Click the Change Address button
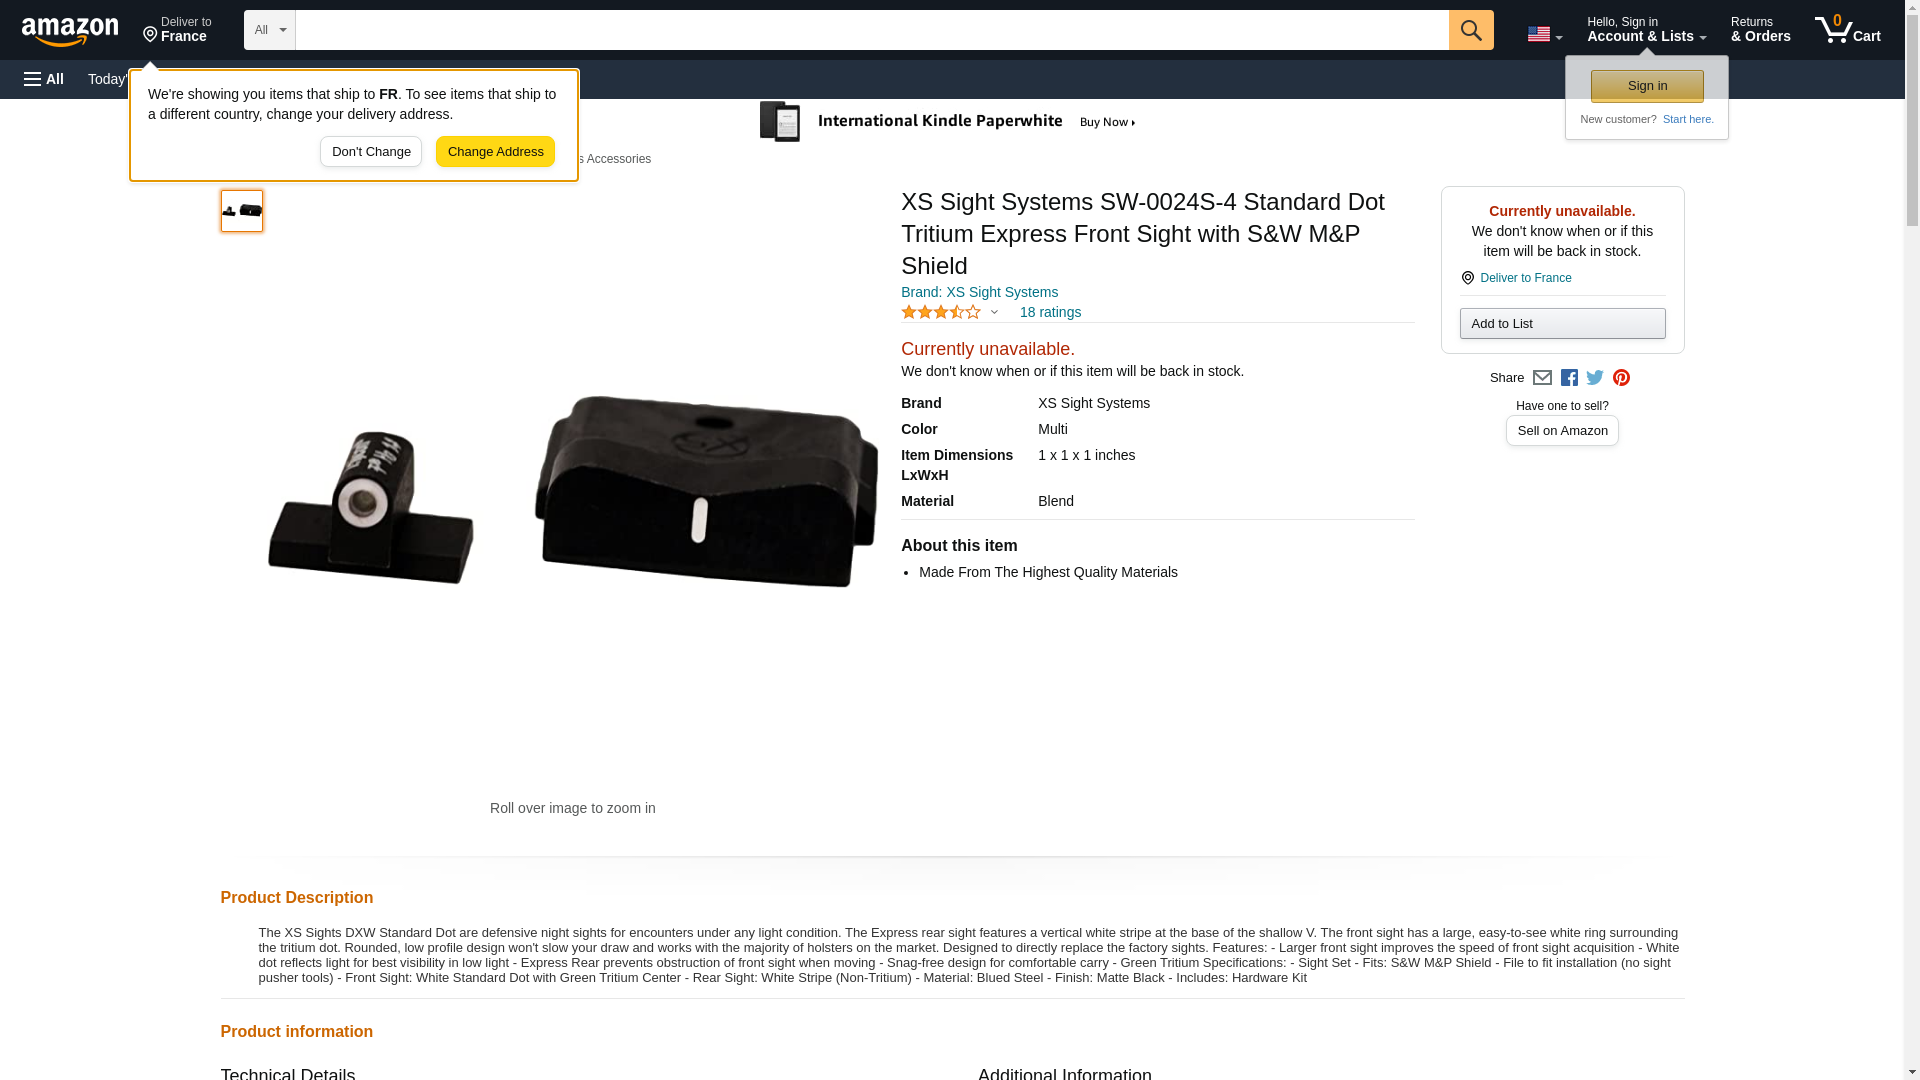The width and height of the screenshot is (1920, 1080). coord(495,152)
